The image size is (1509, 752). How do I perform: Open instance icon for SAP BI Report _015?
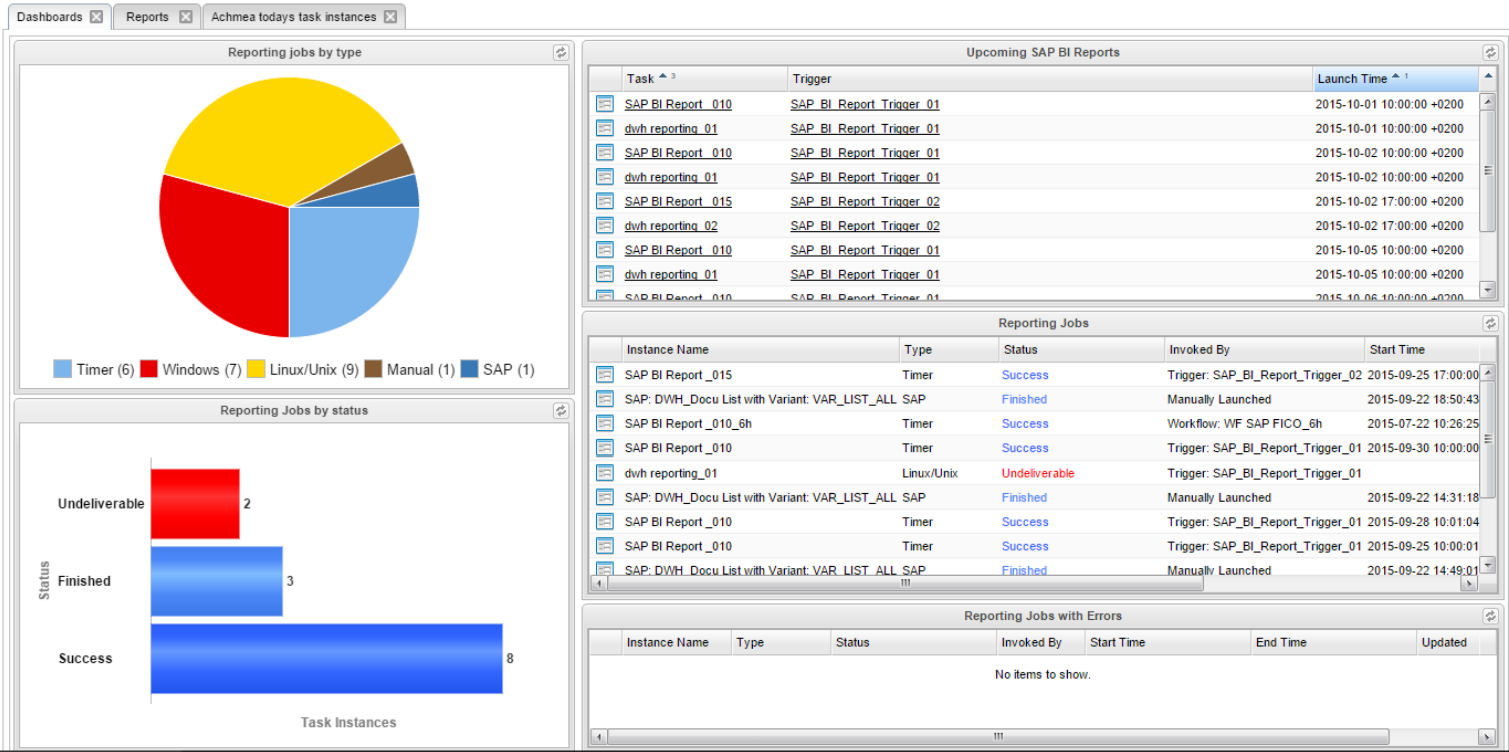[604, 374]
